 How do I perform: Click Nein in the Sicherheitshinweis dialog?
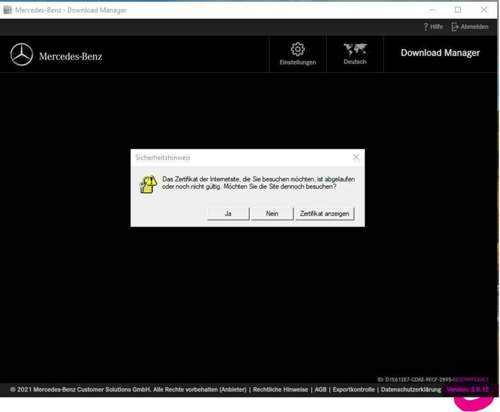point(272,214)
